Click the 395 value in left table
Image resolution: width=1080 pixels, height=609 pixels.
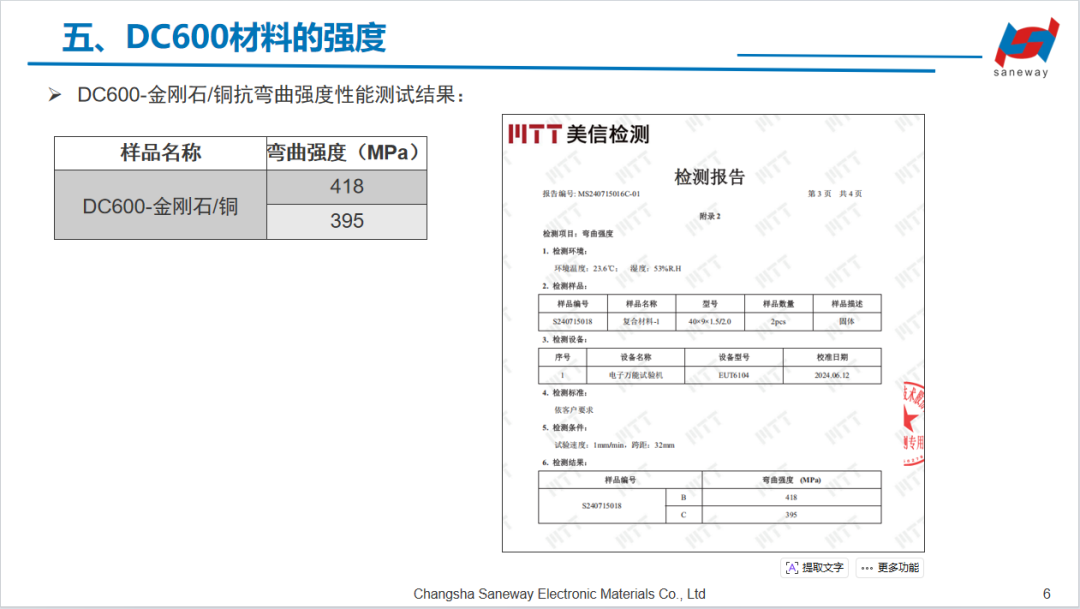click(346, 221)
